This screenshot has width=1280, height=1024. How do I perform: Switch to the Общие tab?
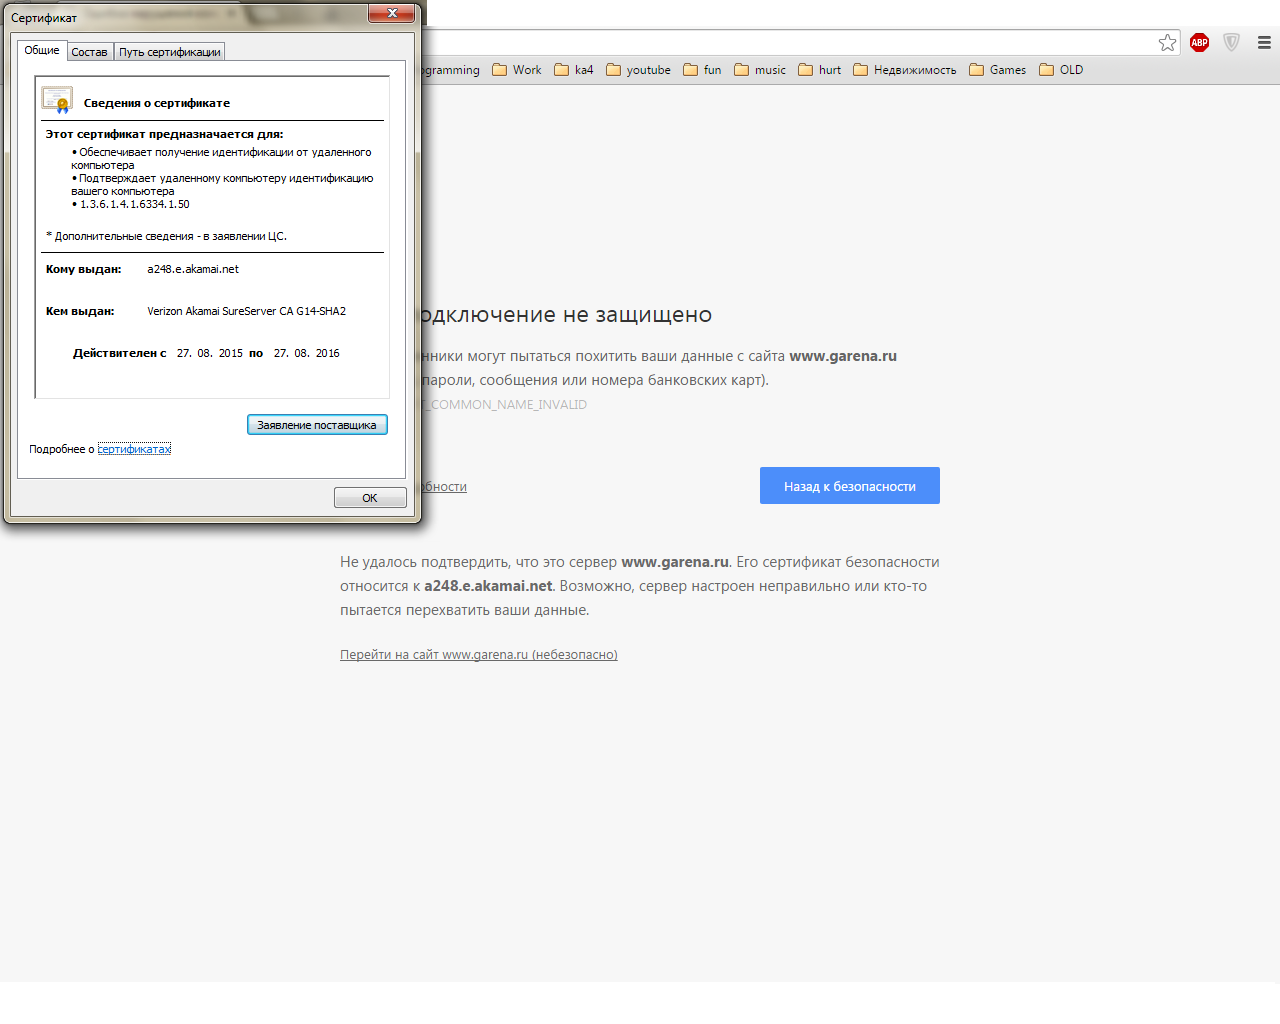pyautogui.click(x=42, y=50)
